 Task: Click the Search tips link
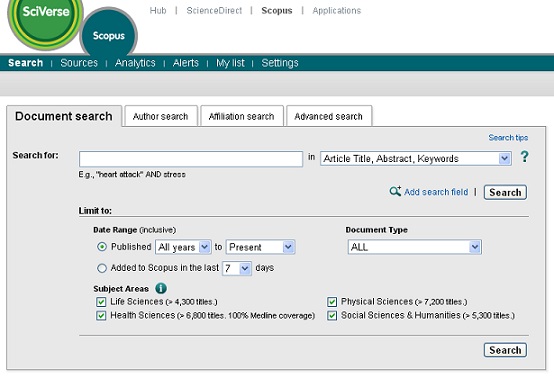508,137
